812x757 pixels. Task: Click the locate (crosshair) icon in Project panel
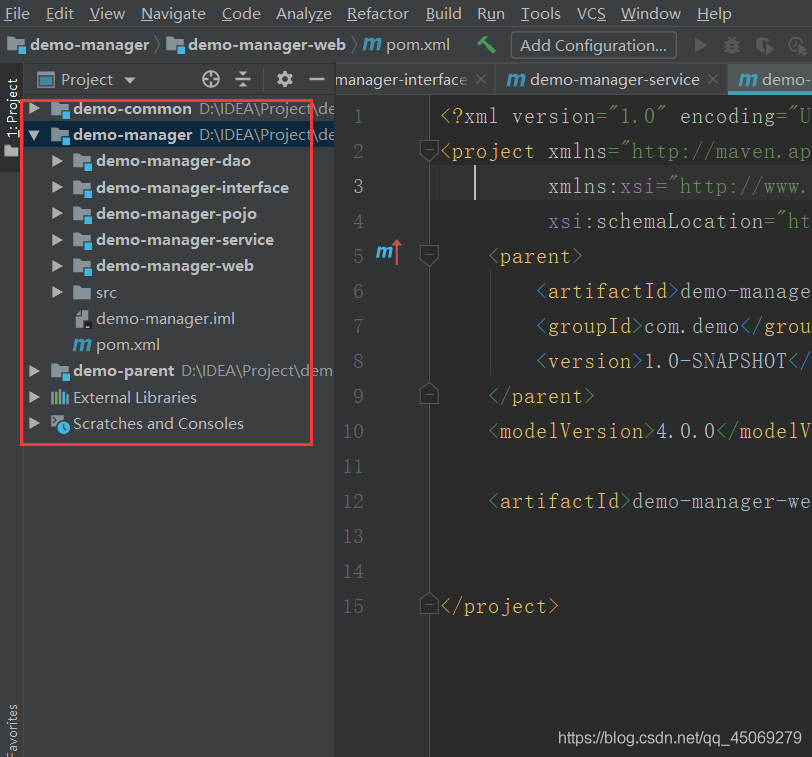[211, 80]
